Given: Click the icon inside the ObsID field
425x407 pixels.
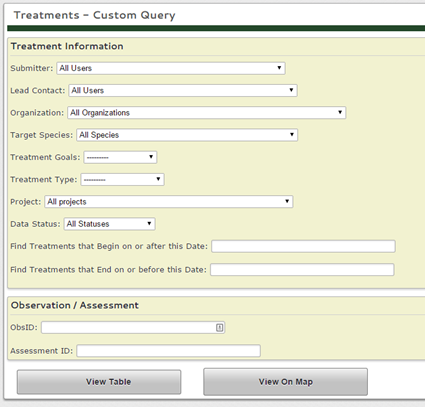Looking at the screenshot, I should (219, 327).
